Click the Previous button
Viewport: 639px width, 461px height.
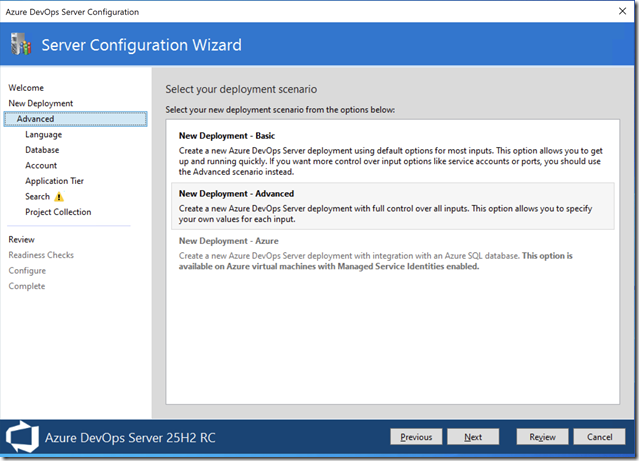(x=416, y=437)
